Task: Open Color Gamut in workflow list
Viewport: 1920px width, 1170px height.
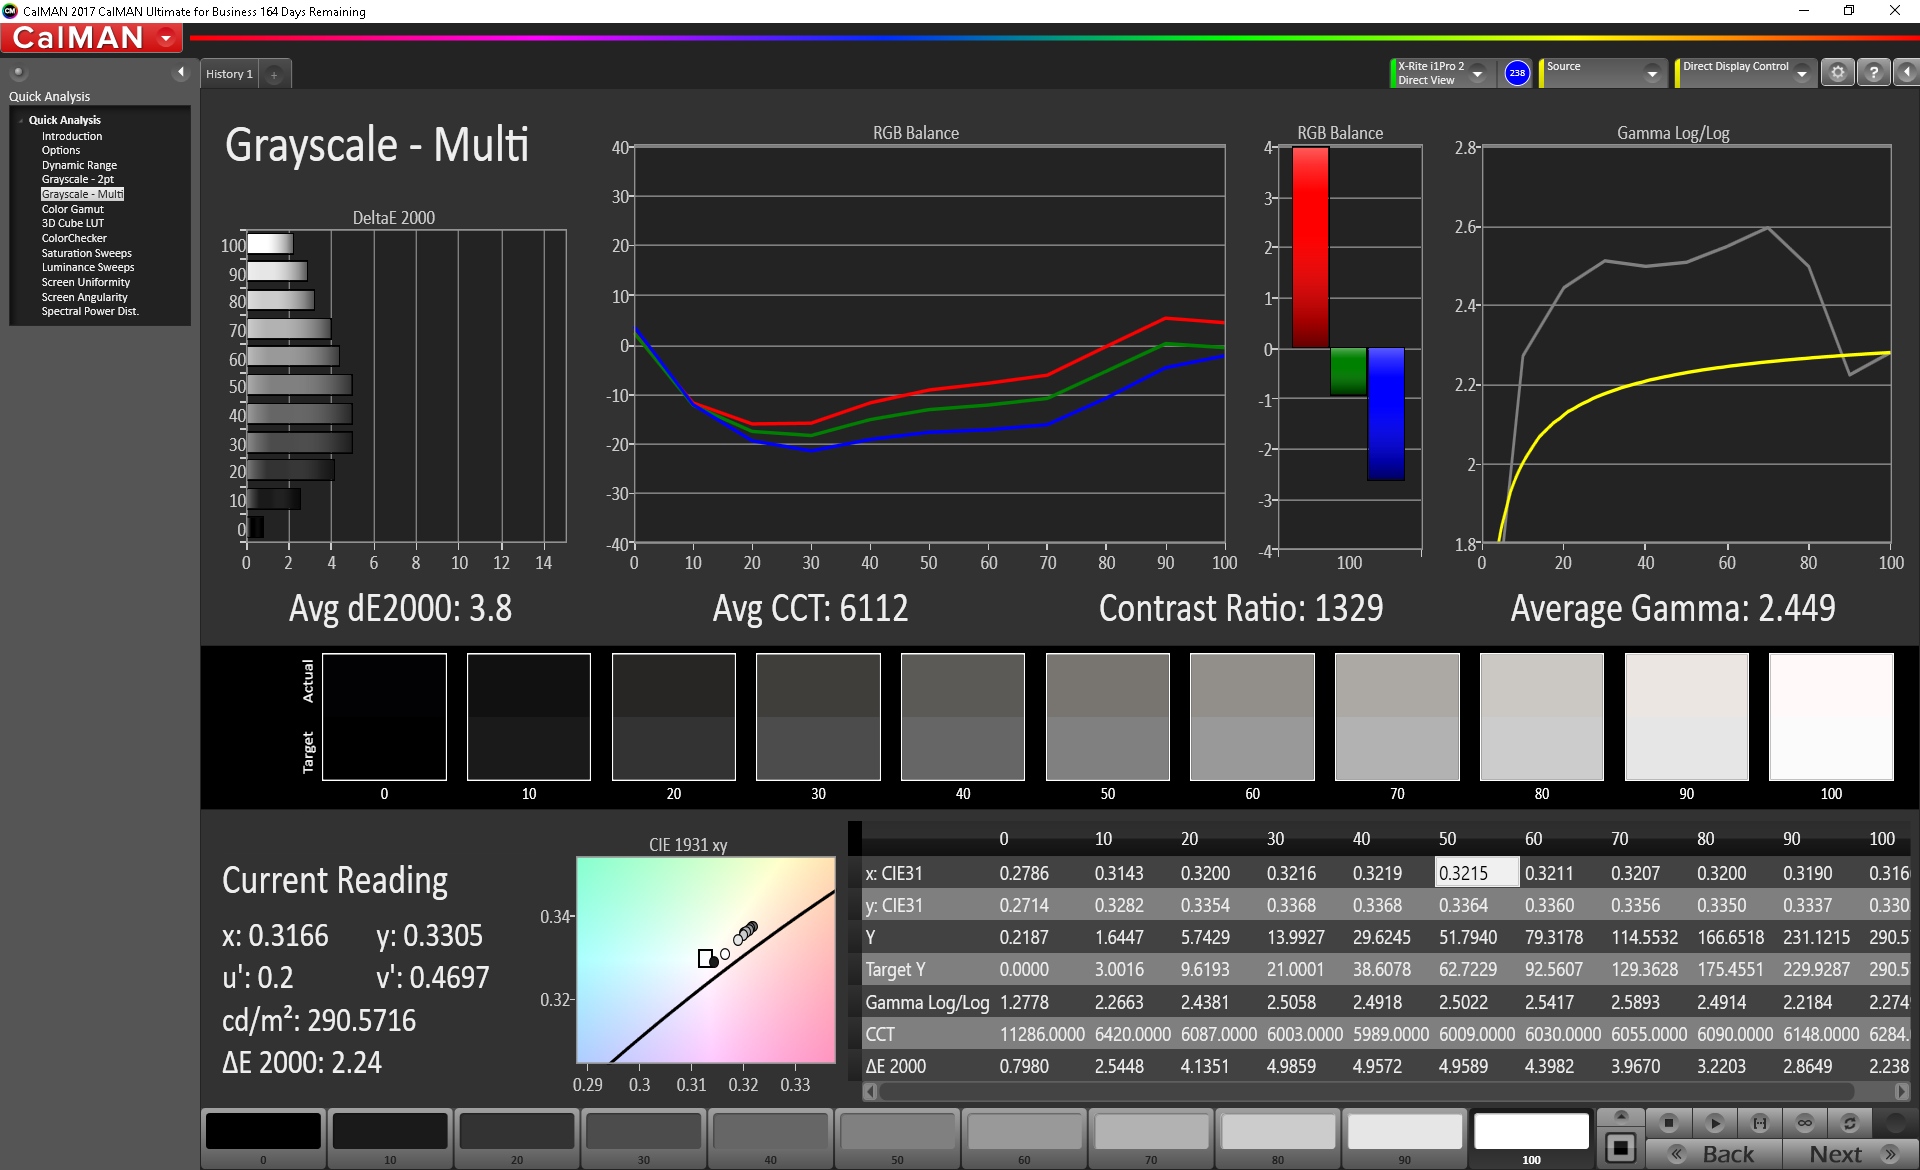Action: click(72, 209)
